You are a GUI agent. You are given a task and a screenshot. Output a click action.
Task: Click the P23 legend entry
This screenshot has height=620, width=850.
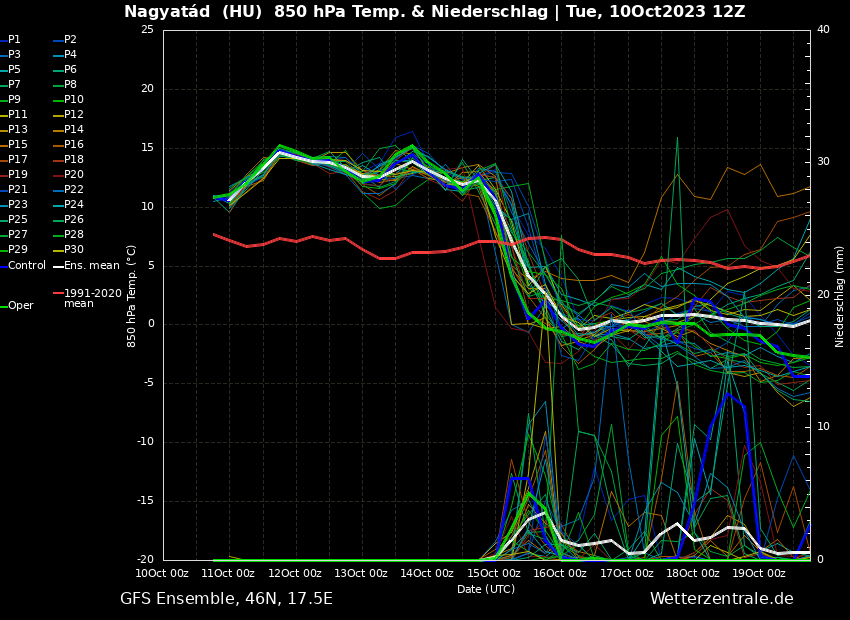18,205
